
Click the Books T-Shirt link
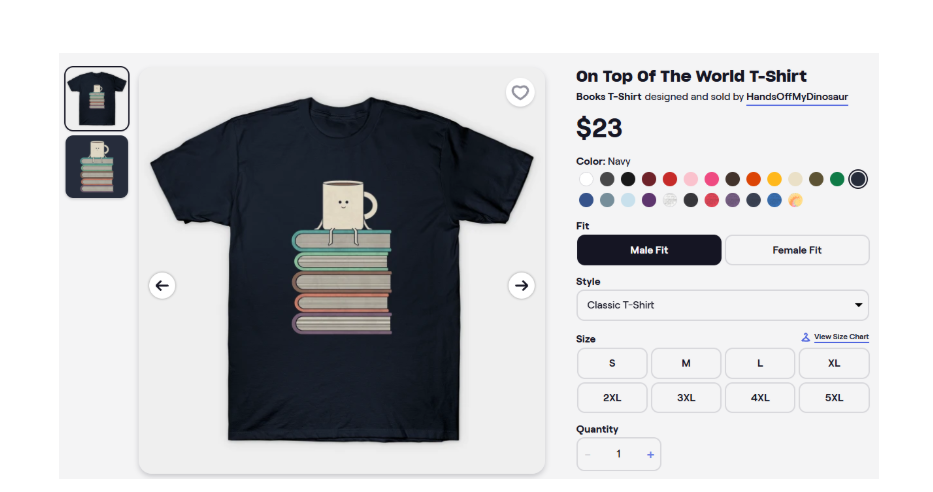pyautogui.click(x=609, y=97)
